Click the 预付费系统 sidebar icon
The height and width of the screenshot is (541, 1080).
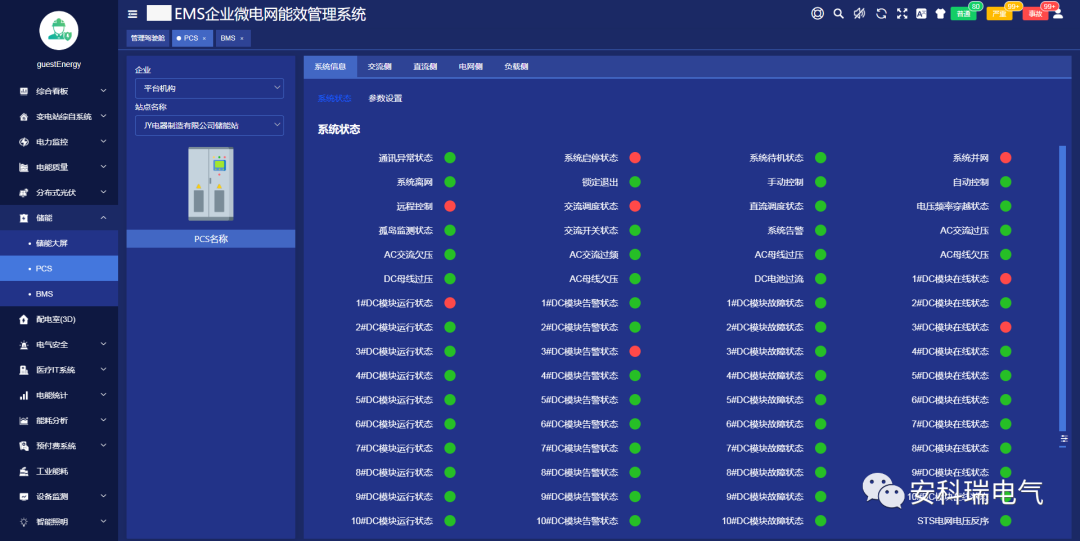(23, 446)
